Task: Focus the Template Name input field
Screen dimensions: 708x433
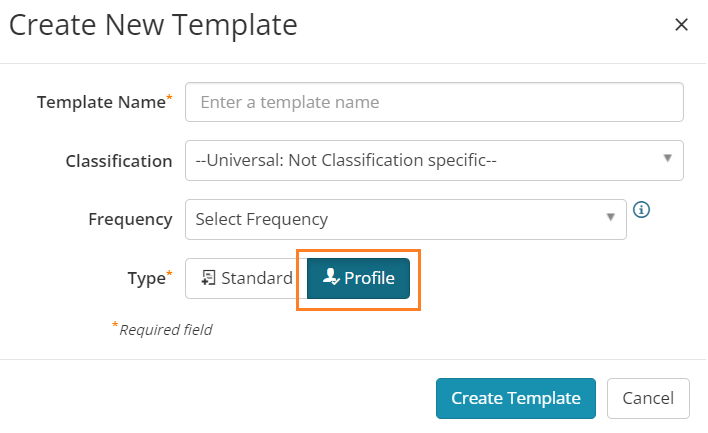Action: tap(434, 102)
